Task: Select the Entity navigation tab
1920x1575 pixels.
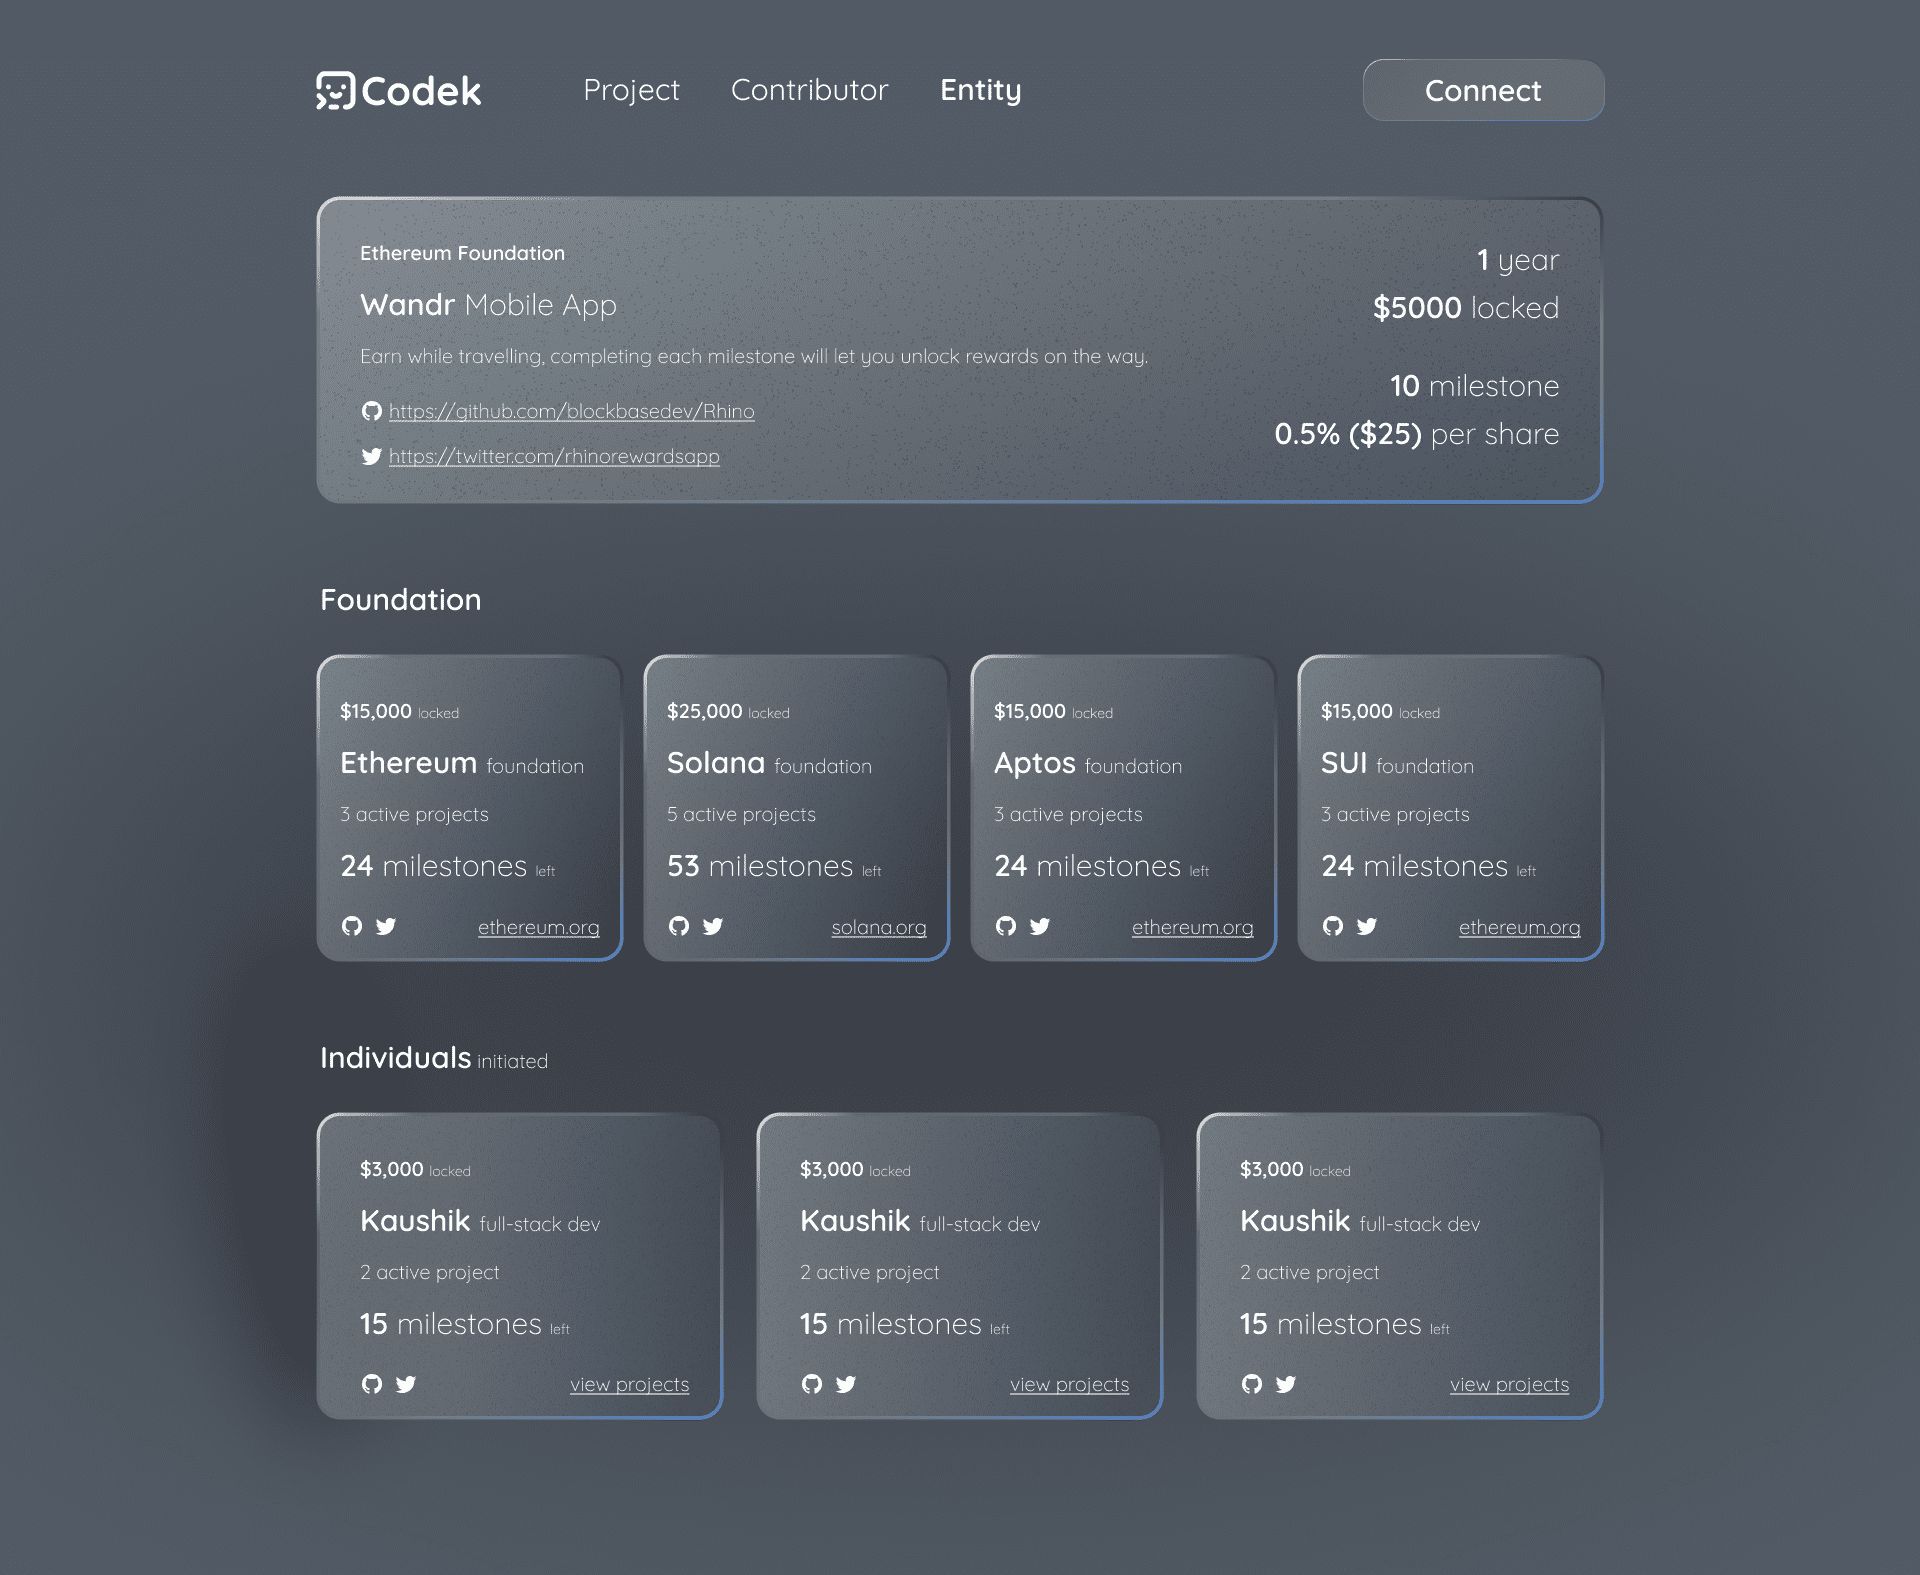Action: 979,89
